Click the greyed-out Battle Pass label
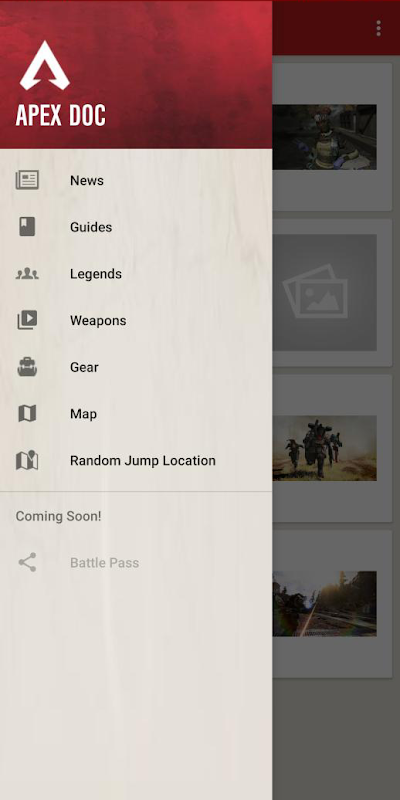400x800 pixels. click(105, 563)
